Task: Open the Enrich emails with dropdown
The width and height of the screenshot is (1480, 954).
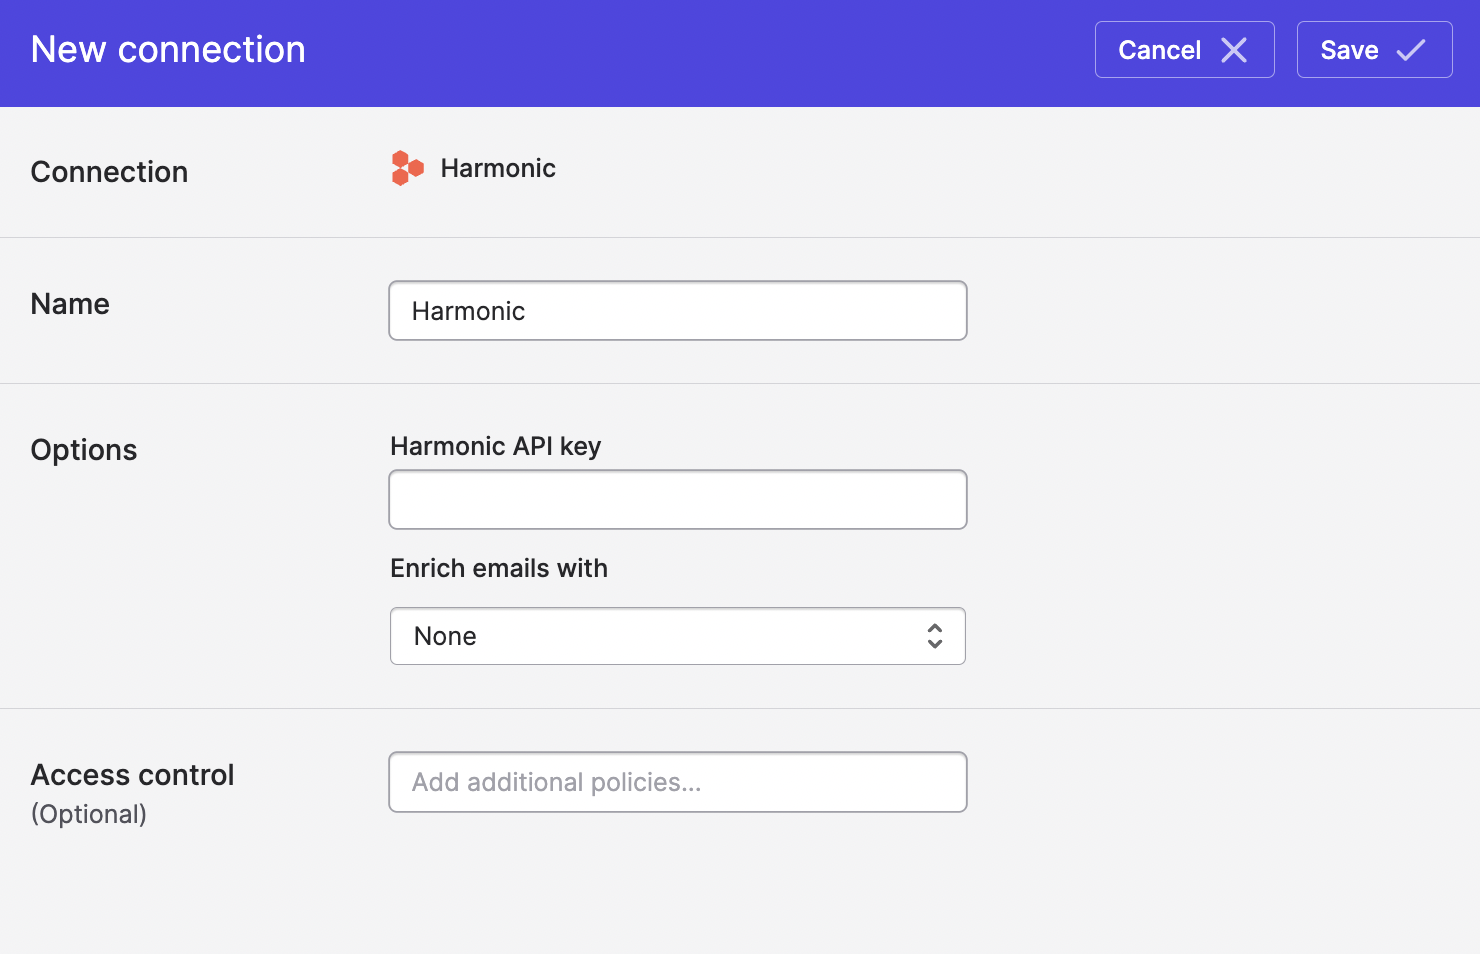Action: click(x=678, y=636)
